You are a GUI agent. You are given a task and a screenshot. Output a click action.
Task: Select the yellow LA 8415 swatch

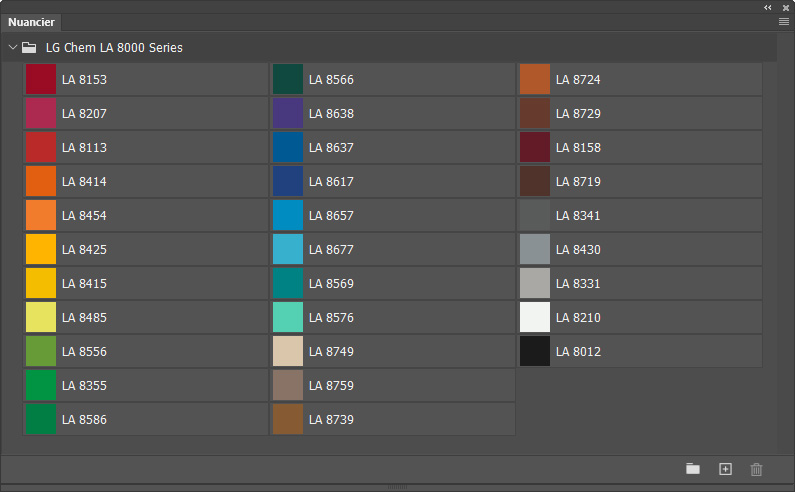point(41,283)
